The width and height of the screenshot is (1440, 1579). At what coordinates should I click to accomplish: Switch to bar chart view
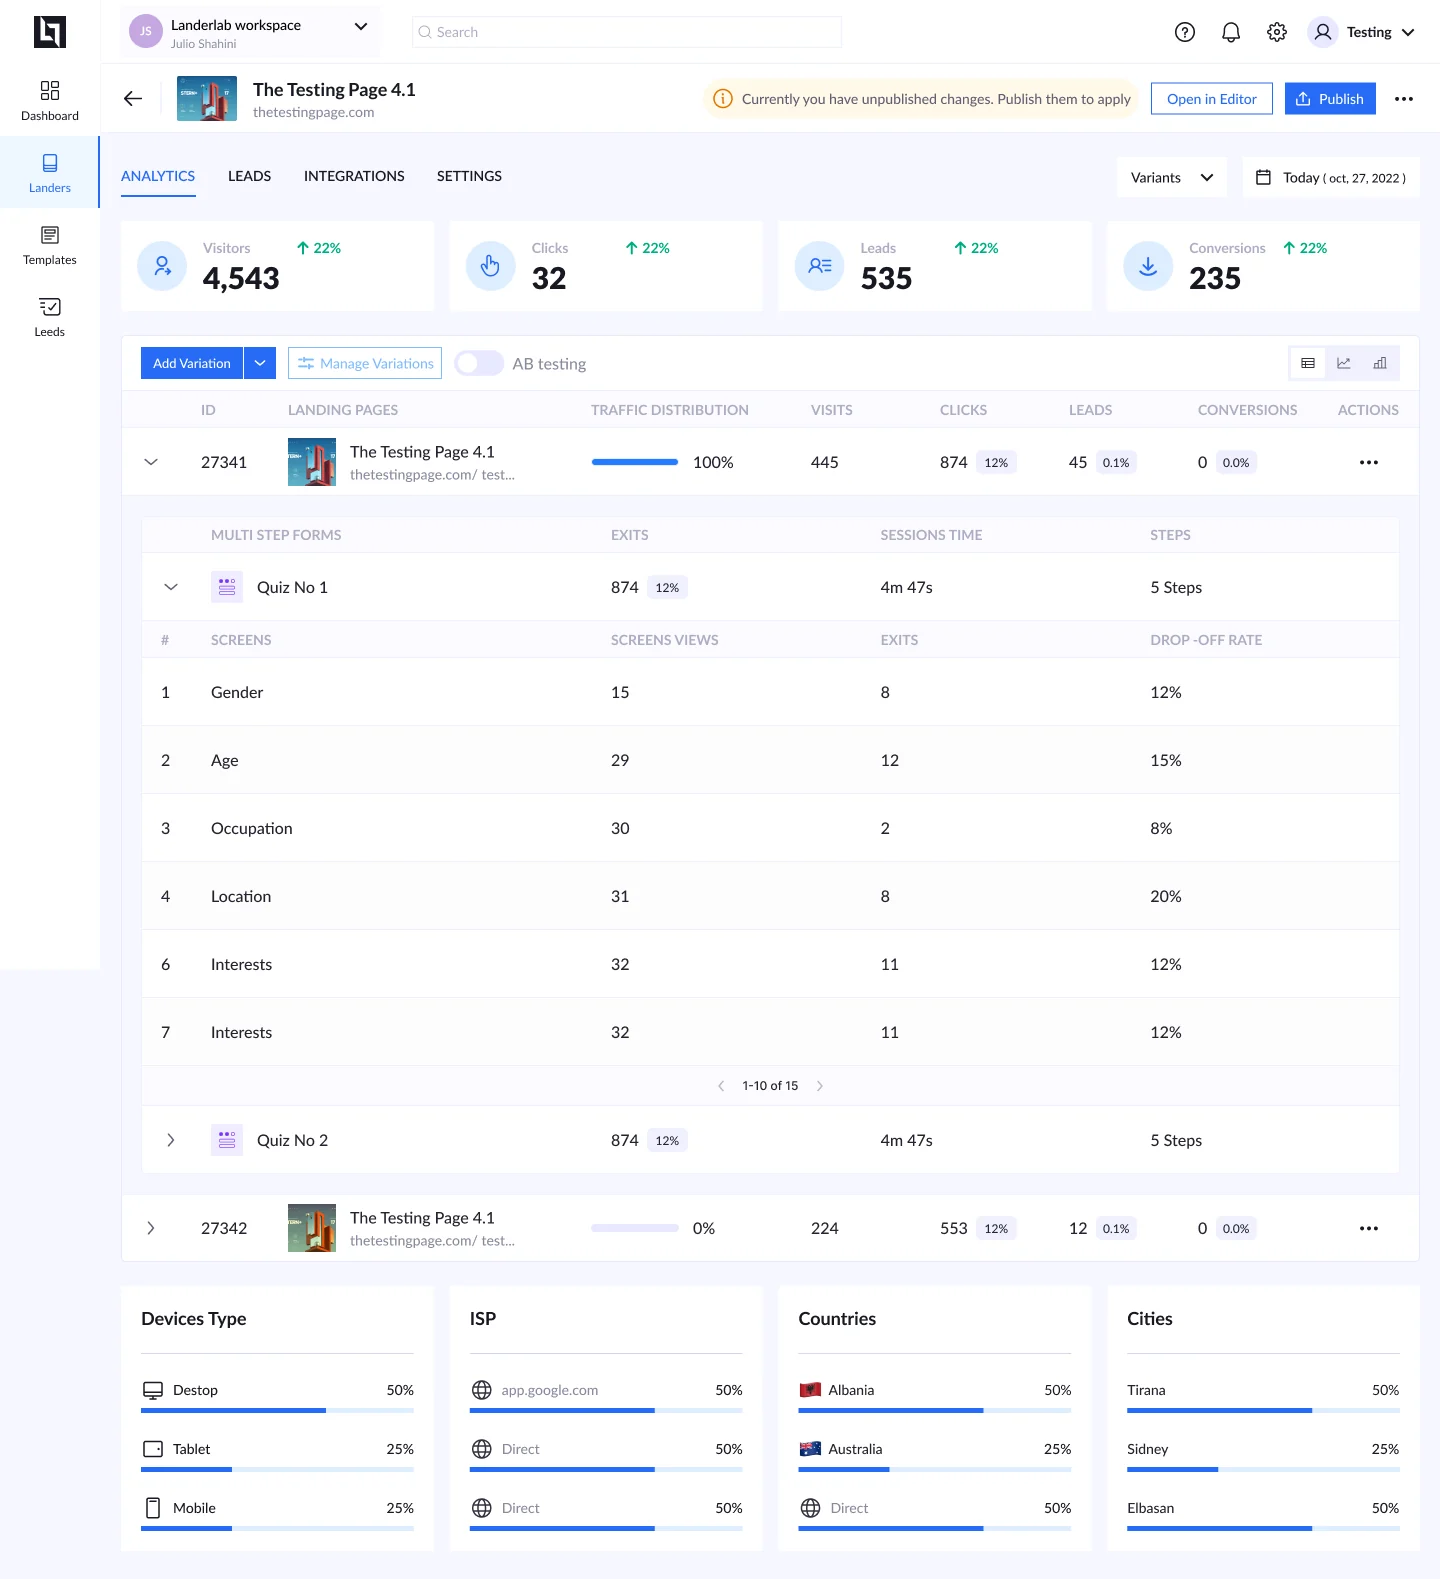tap(1380, 363)
